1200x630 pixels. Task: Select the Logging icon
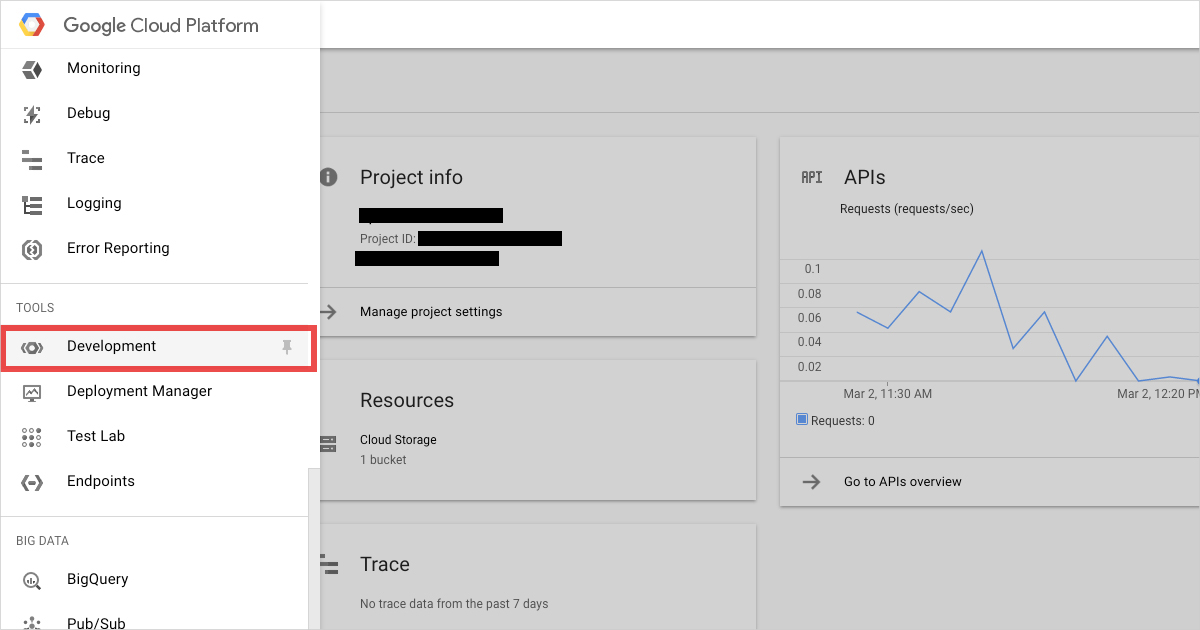click(32, 204)
